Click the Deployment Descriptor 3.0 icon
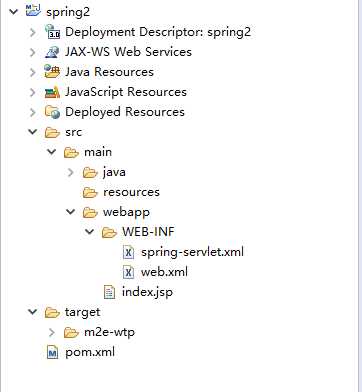362x392 pixels. coord(52,32)
